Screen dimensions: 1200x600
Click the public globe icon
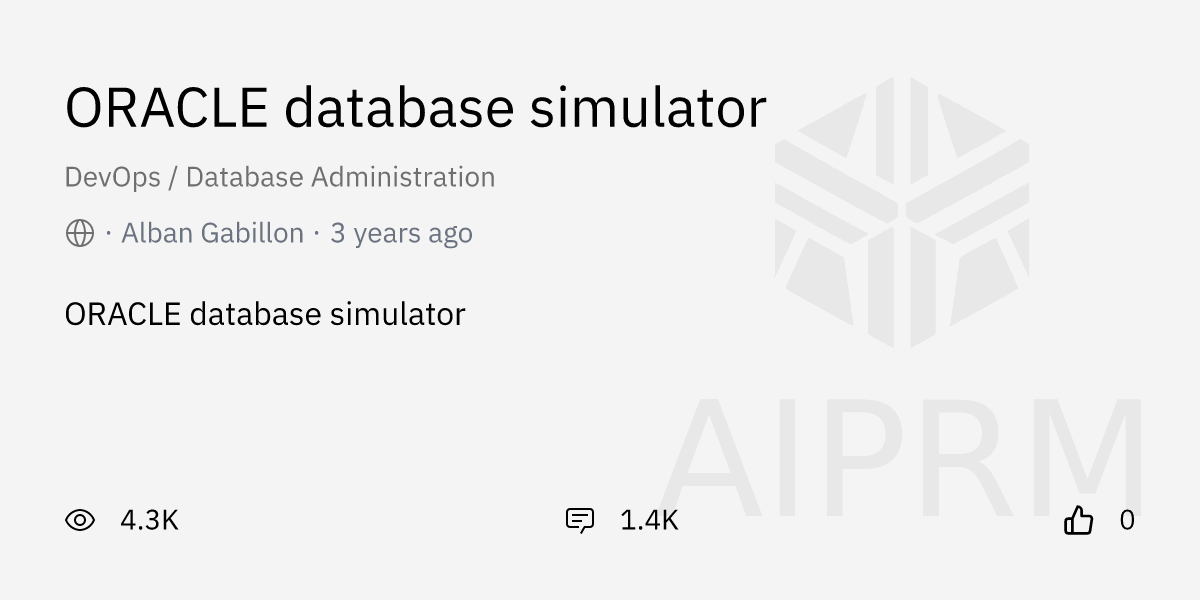click(x=80, y=234)
